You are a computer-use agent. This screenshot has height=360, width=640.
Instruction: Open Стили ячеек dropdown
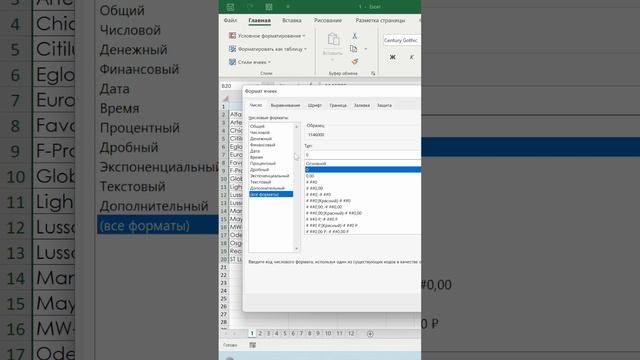[250, 62]
